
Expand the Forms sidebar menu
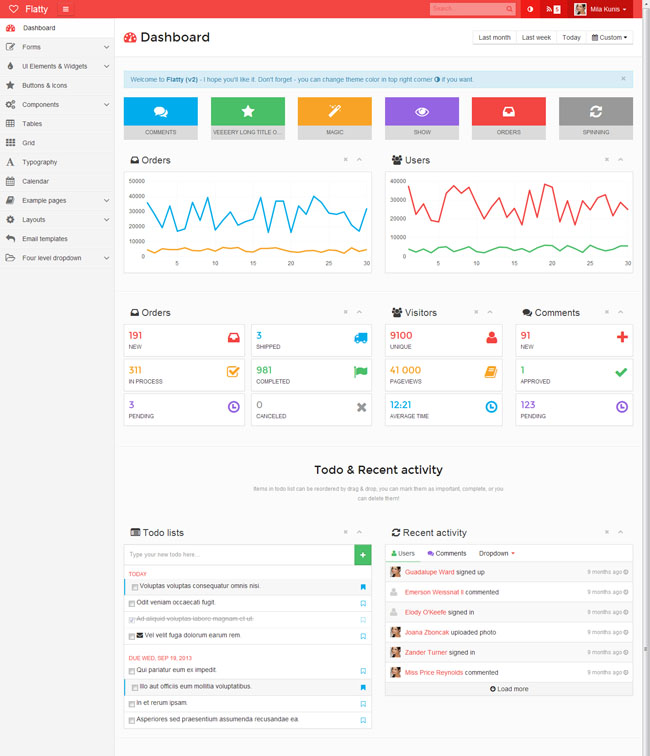click(x=57, y=47)
